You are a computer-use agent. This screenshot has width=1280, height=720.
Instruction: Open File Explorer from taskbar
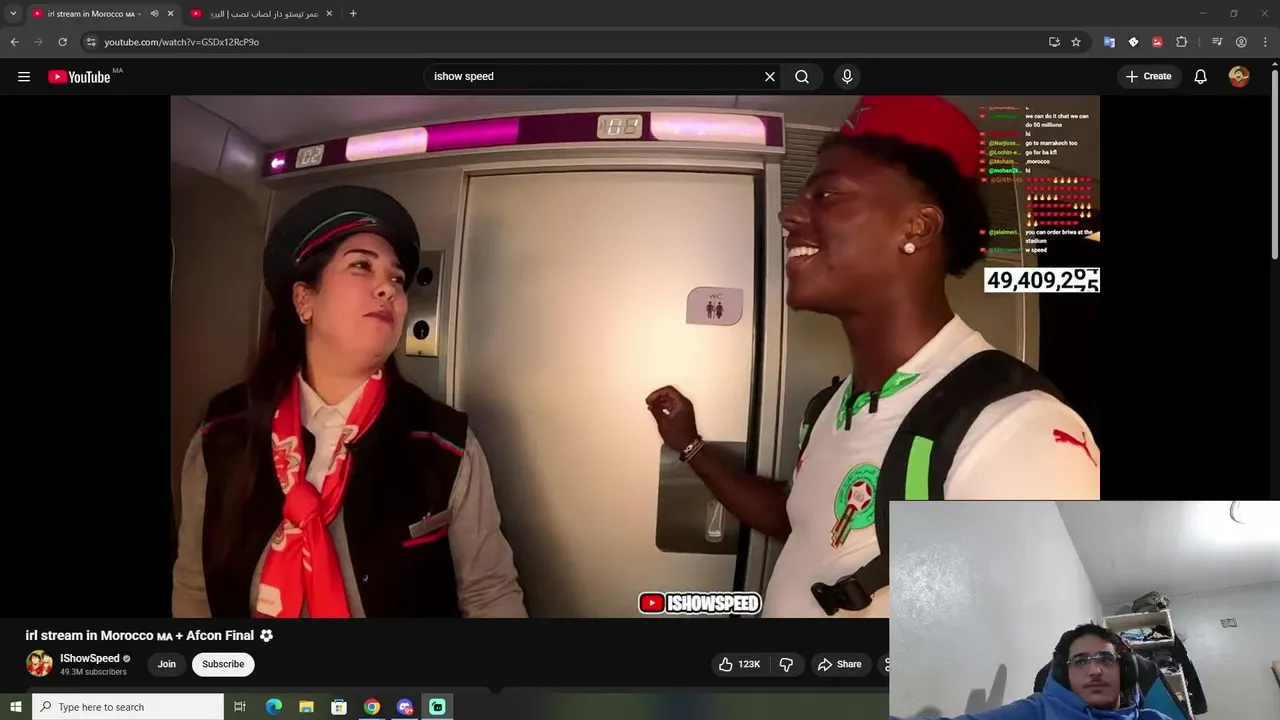point(306,707)
